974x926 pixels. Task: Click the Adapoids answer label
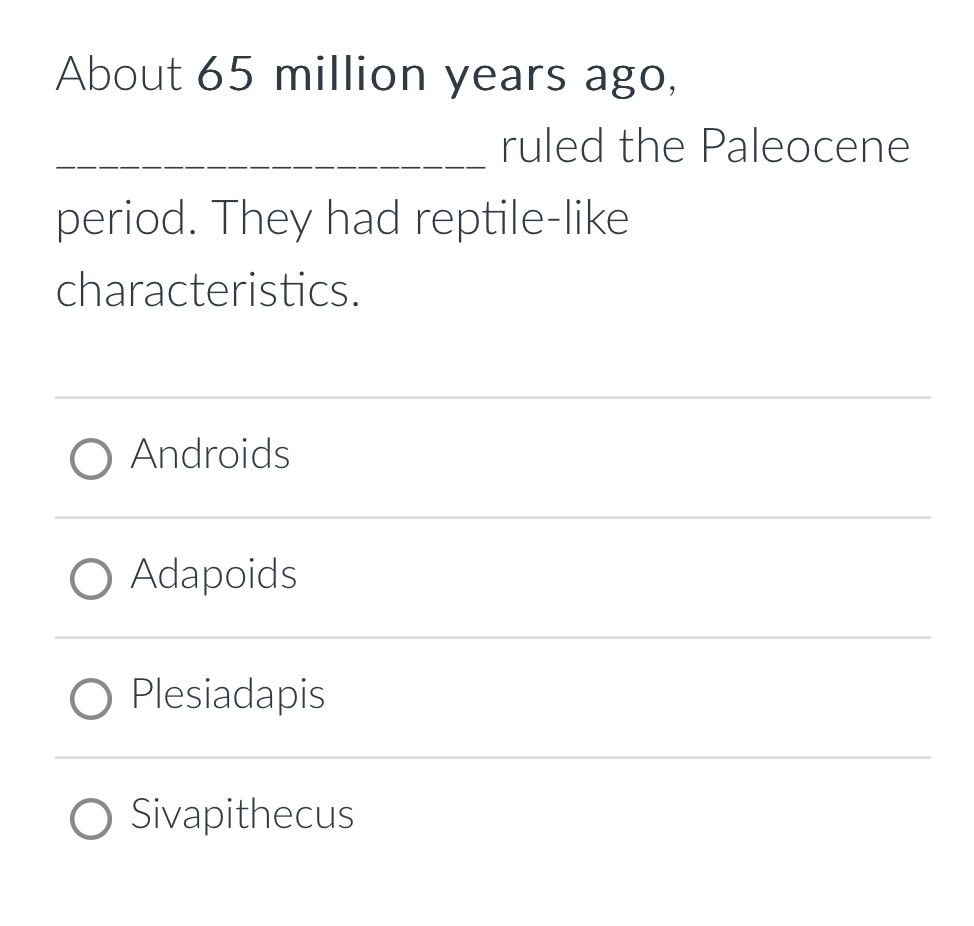pyautogui.click(x=212, y=575)
